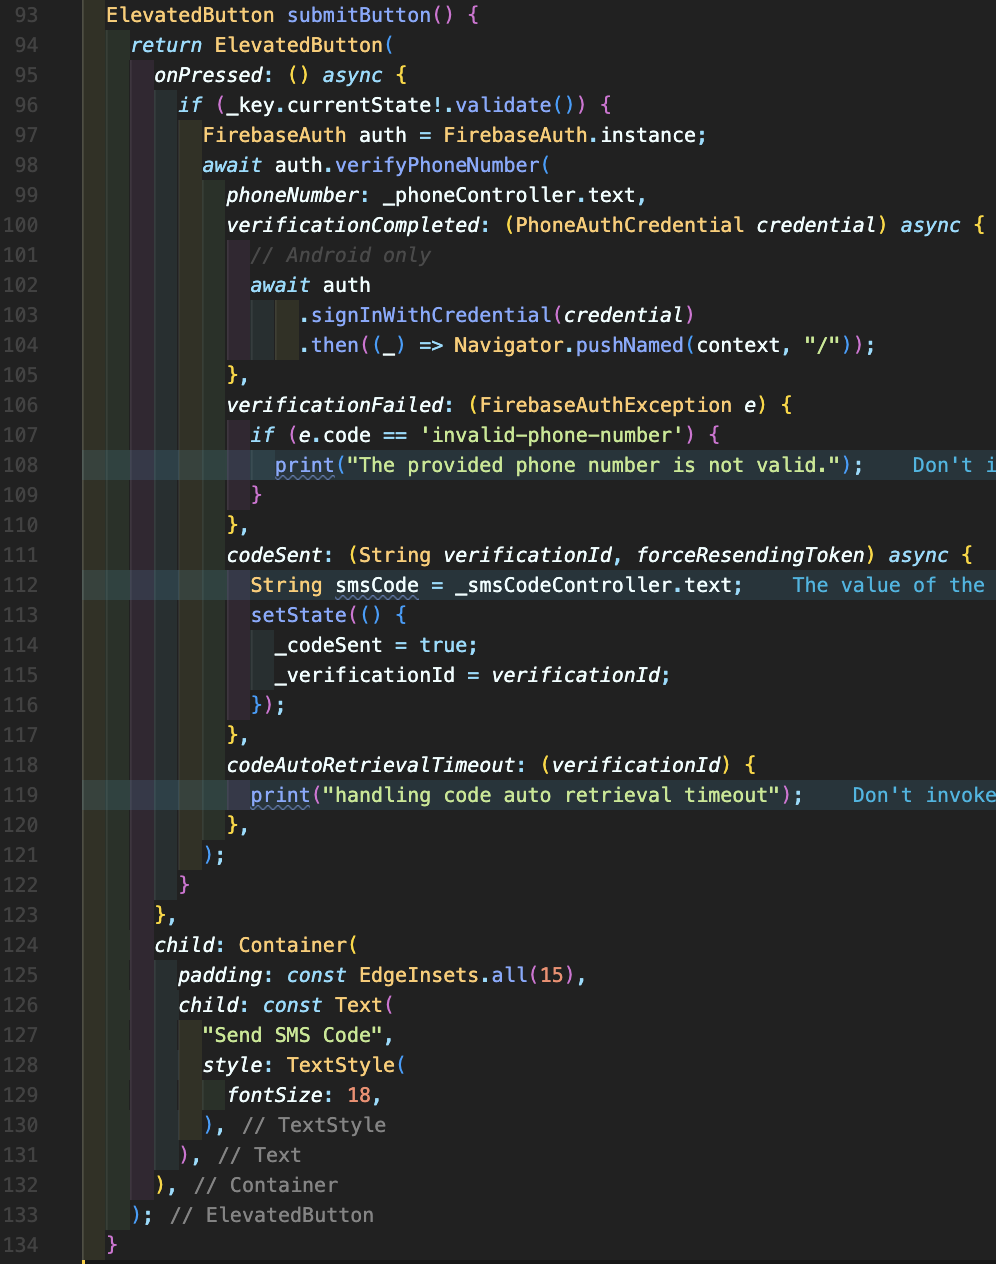996x1264 pixels.
Task: Click 'EdgeInsets.all(15)' on line 125
Action: 467,975
